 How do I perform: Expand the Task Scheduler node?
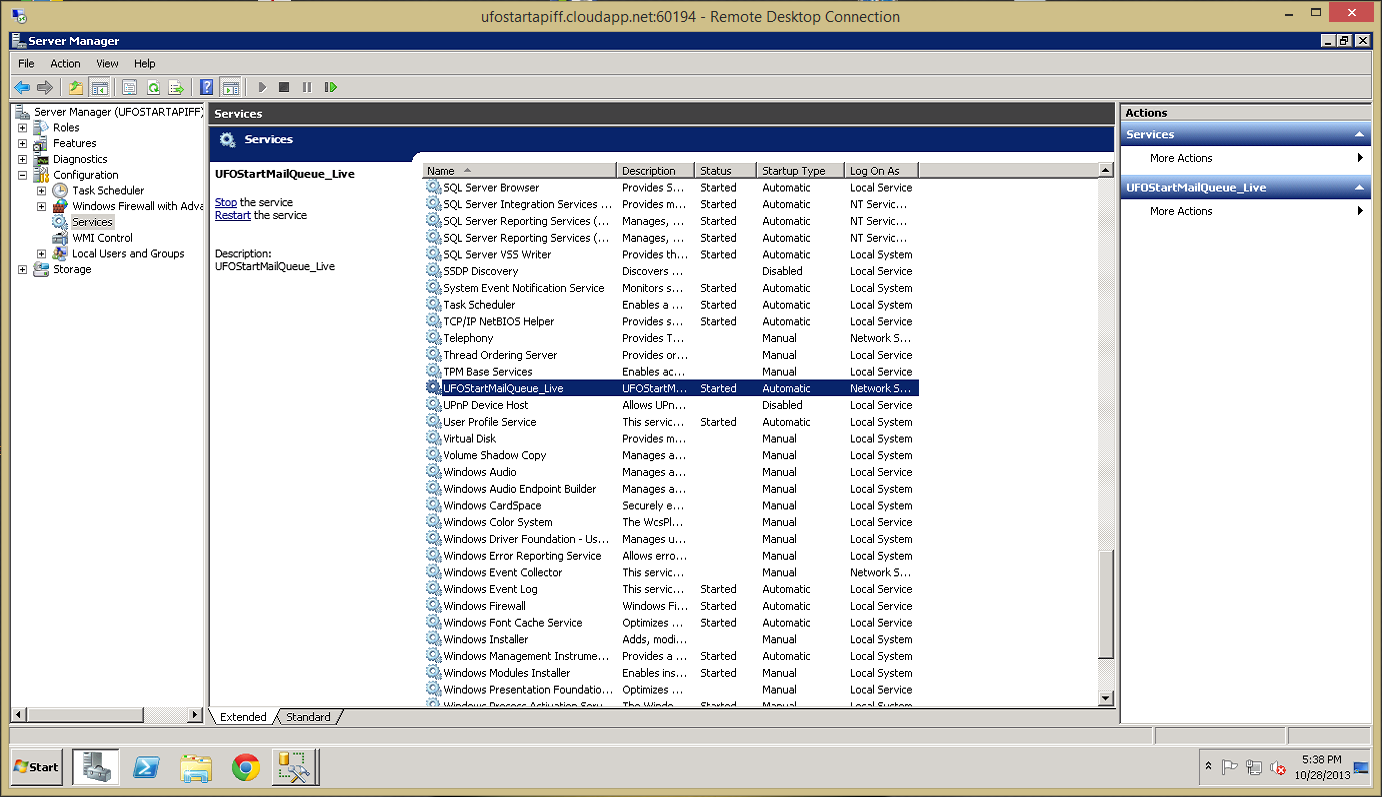[x=42, y=191]
